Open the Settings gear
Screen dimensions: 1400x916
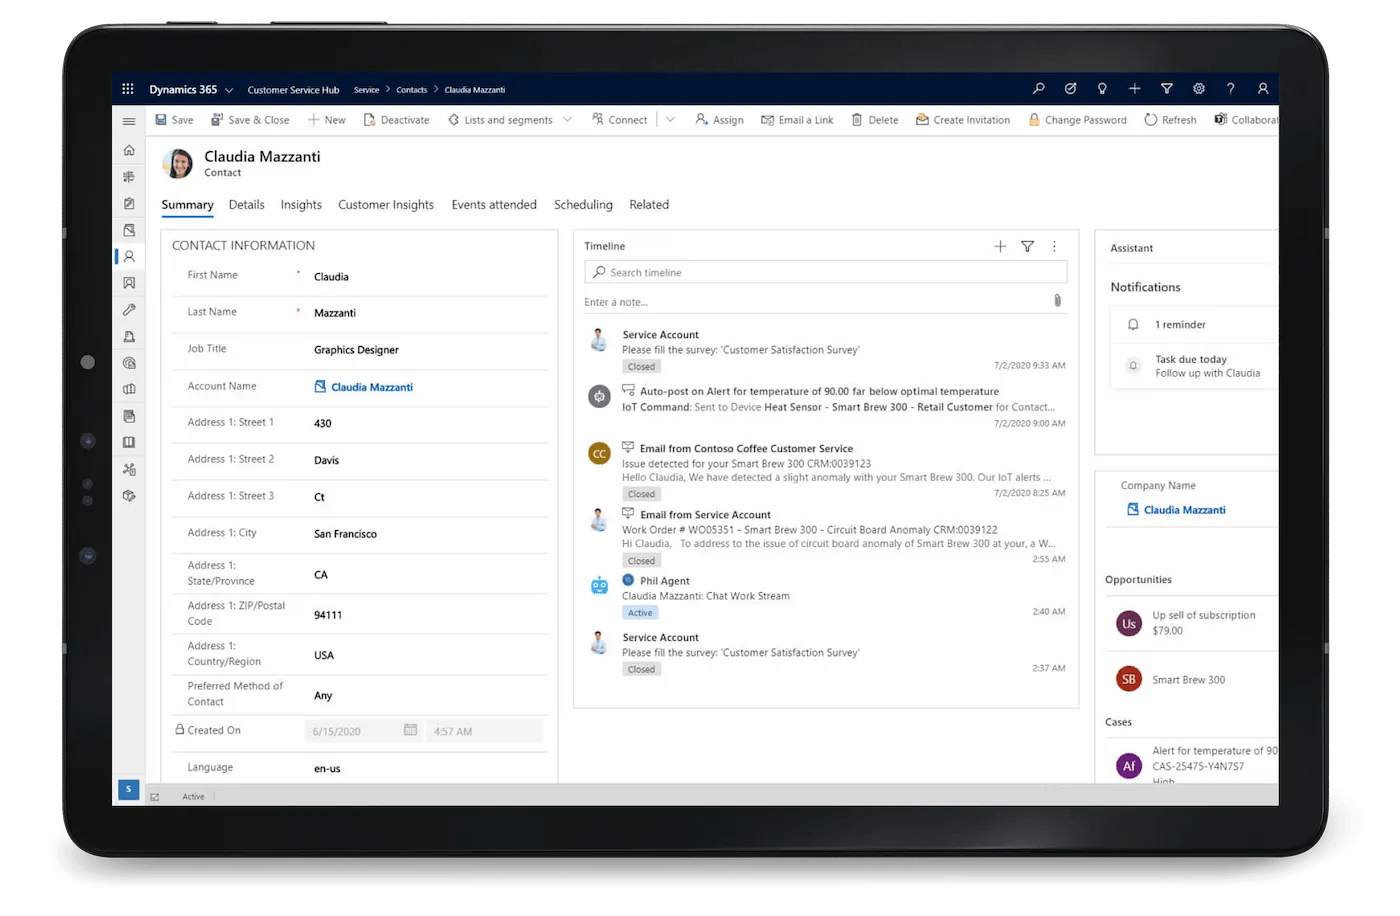1199,89
